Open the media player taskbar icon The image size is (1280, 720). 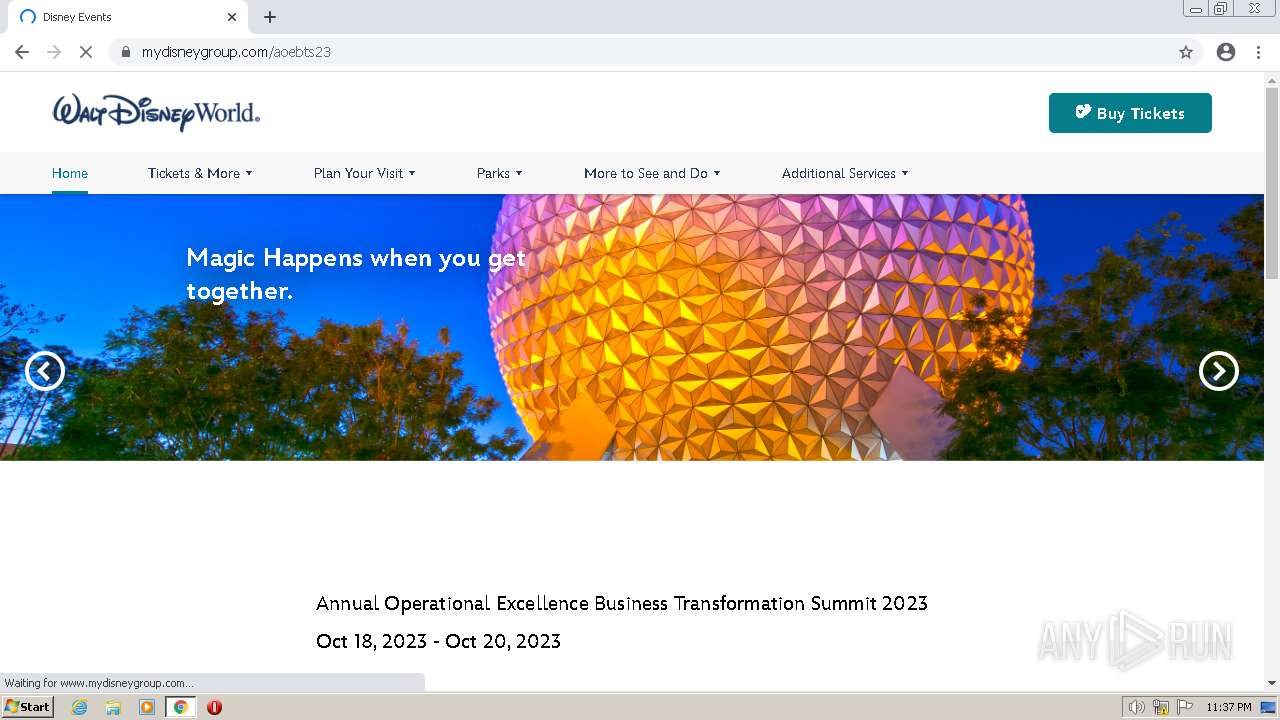[x=147, y=707]
